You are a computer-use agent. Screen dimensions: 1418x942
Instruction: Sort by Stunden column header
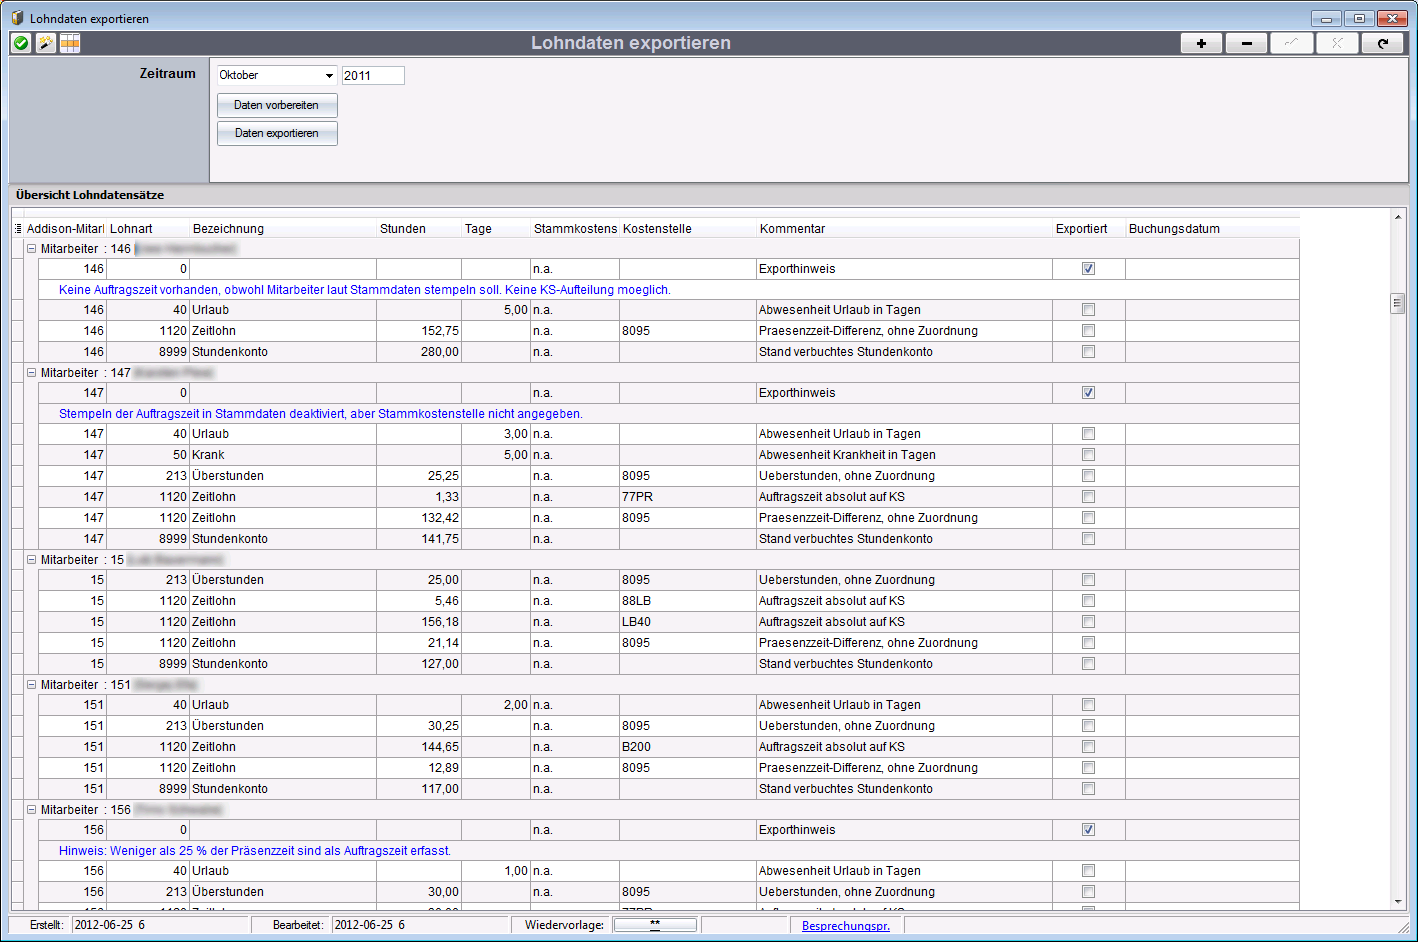[x=419, y=229]
